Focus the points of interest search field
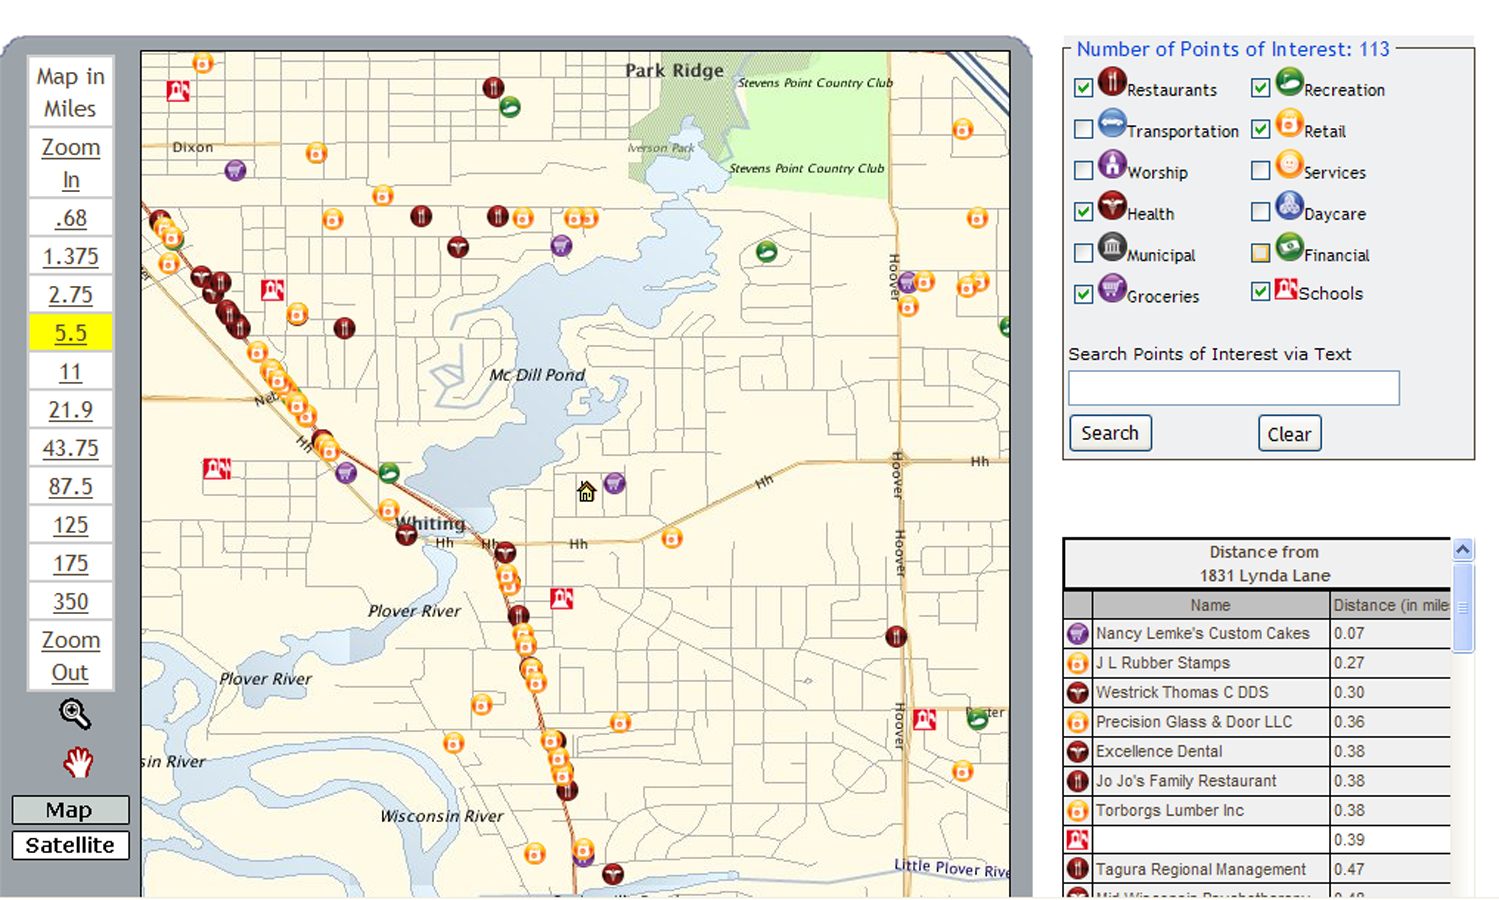The width and height of the screenshot is (1499, 900). click(x=1233, y=388)
